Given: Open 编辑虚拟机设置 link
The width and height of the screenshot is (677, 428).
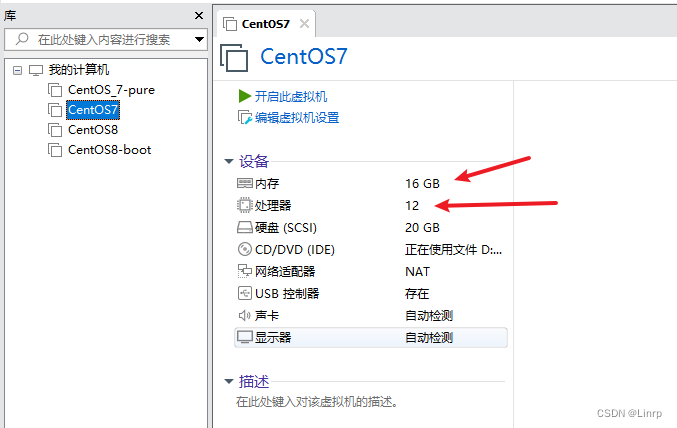Looking at the screenshot, I should pos(297,117).
